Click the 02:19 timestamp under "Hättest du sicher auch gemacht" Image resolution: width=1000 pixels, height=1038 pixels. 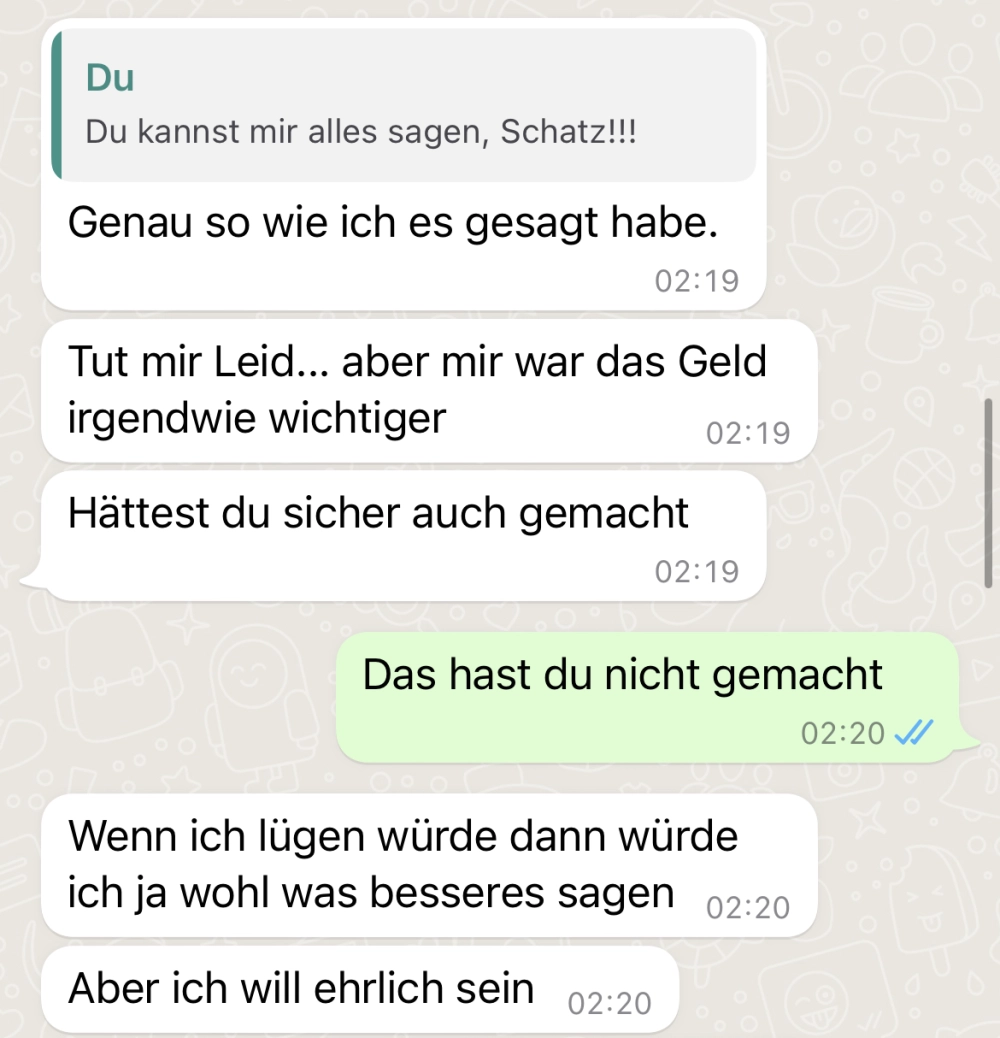click(x=697, y=571)
